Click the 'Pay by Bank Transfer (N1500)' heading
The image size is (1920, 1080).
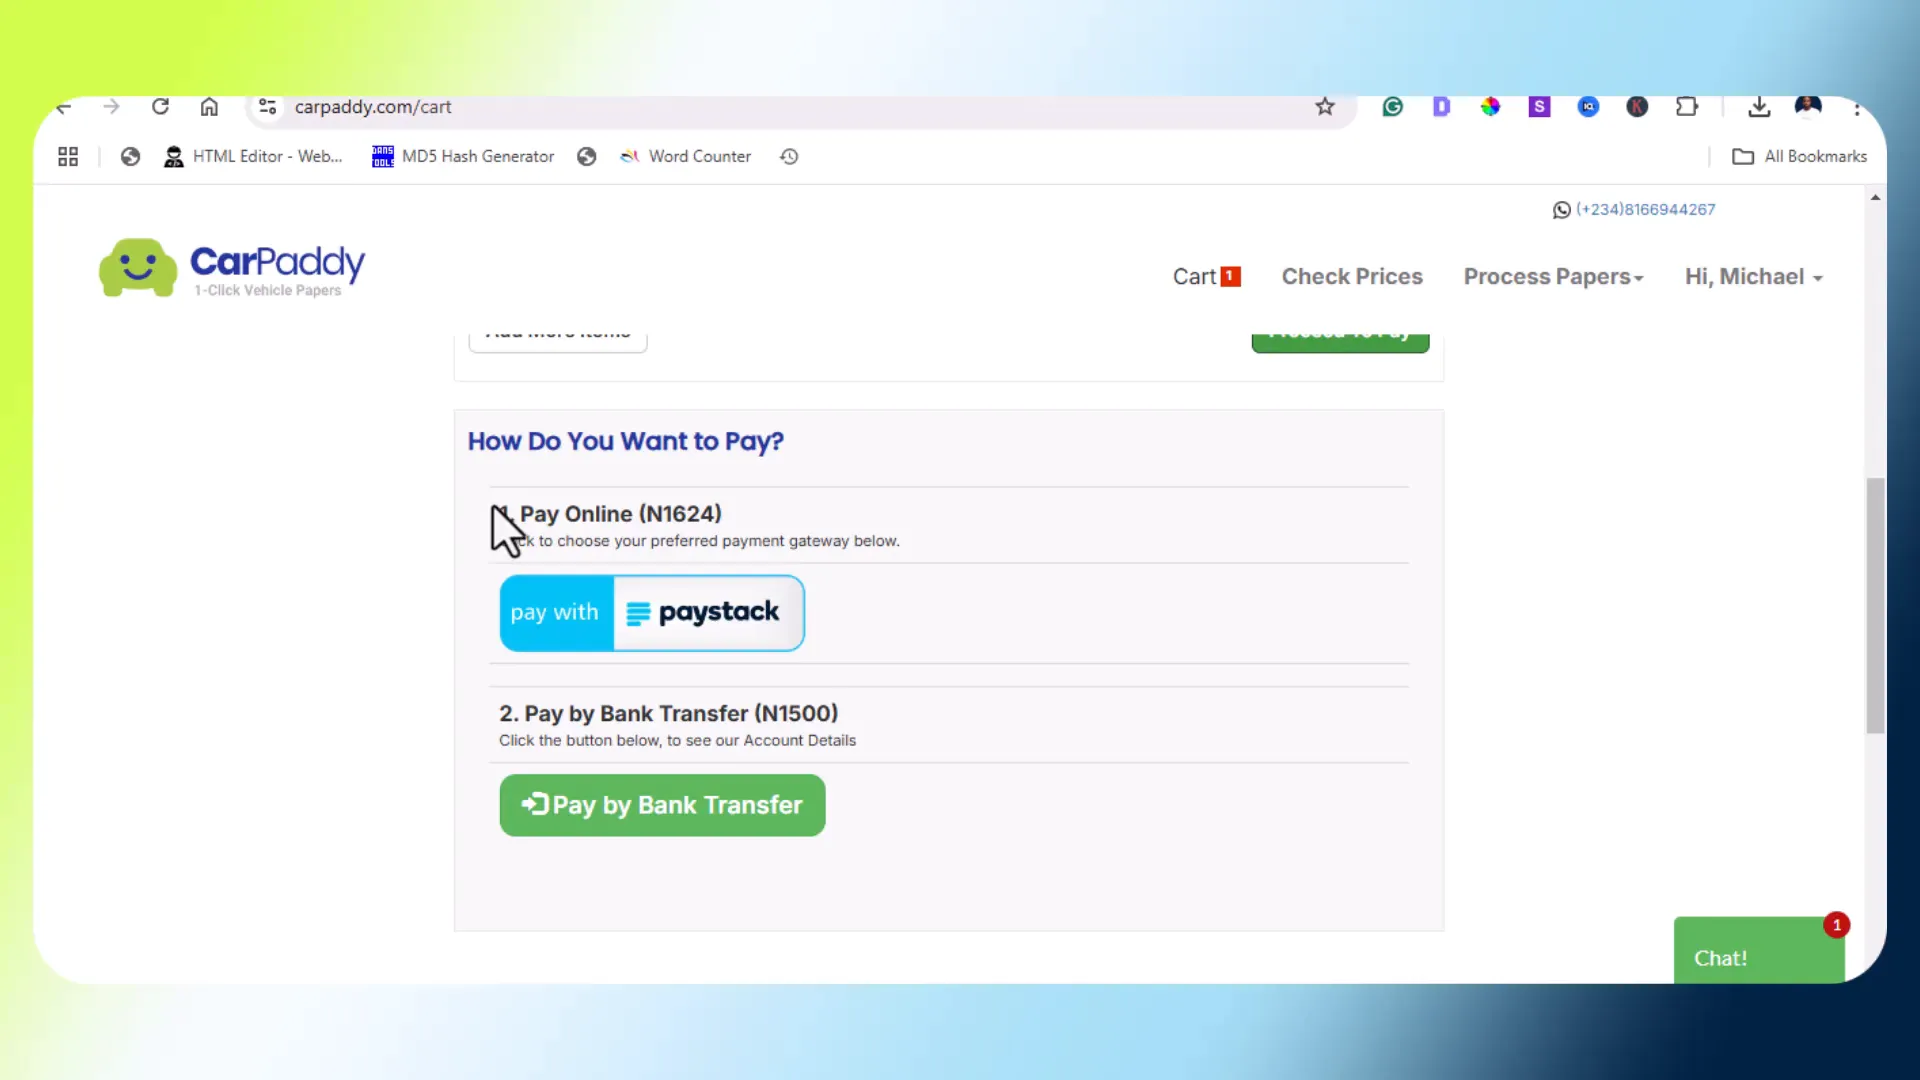pos(668,714)
